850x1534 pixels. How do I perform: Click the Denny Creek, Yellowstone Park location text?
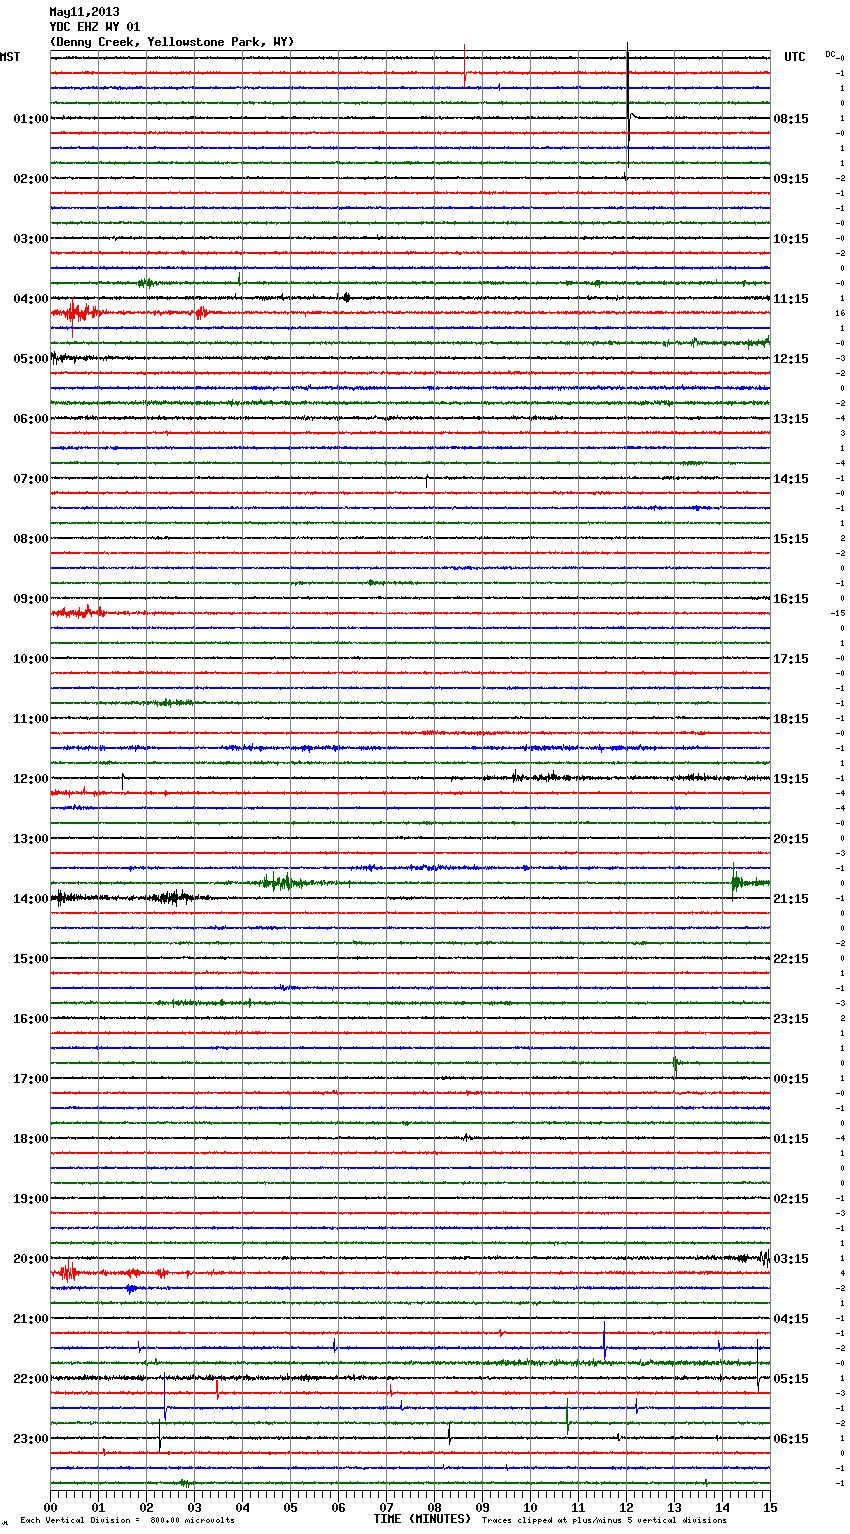pyautogui.click(x=171, y=42)
